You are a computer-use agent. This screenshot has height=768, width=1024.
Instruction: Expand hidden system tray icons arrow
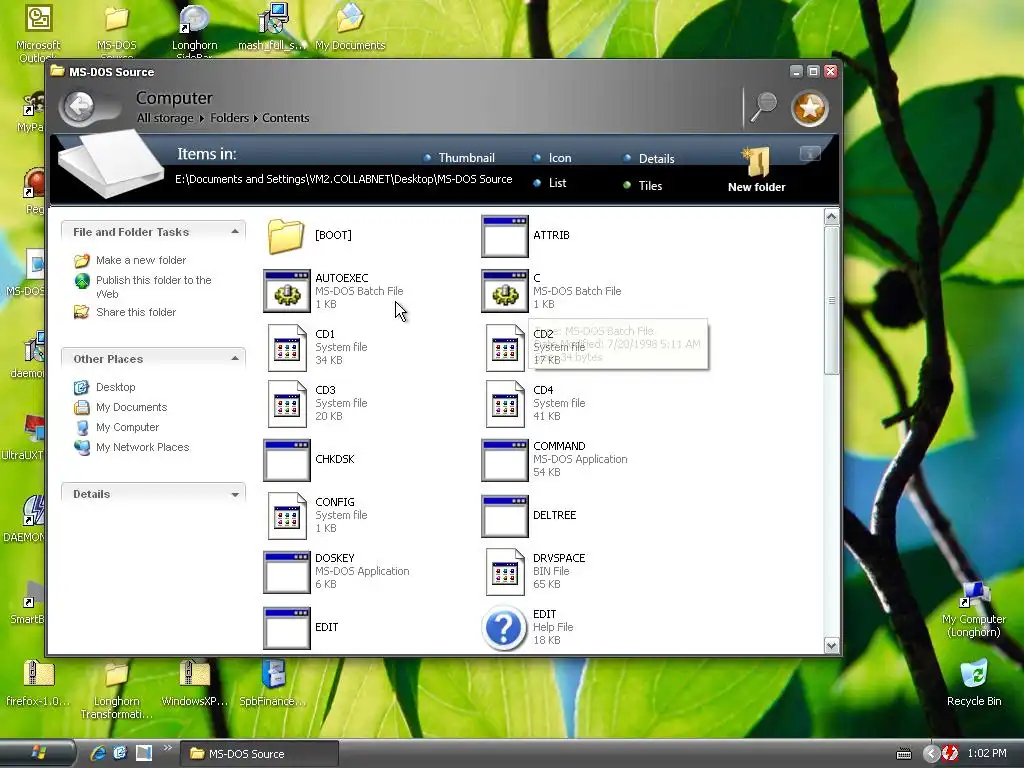pyautogui.click(x=931, y=754)
